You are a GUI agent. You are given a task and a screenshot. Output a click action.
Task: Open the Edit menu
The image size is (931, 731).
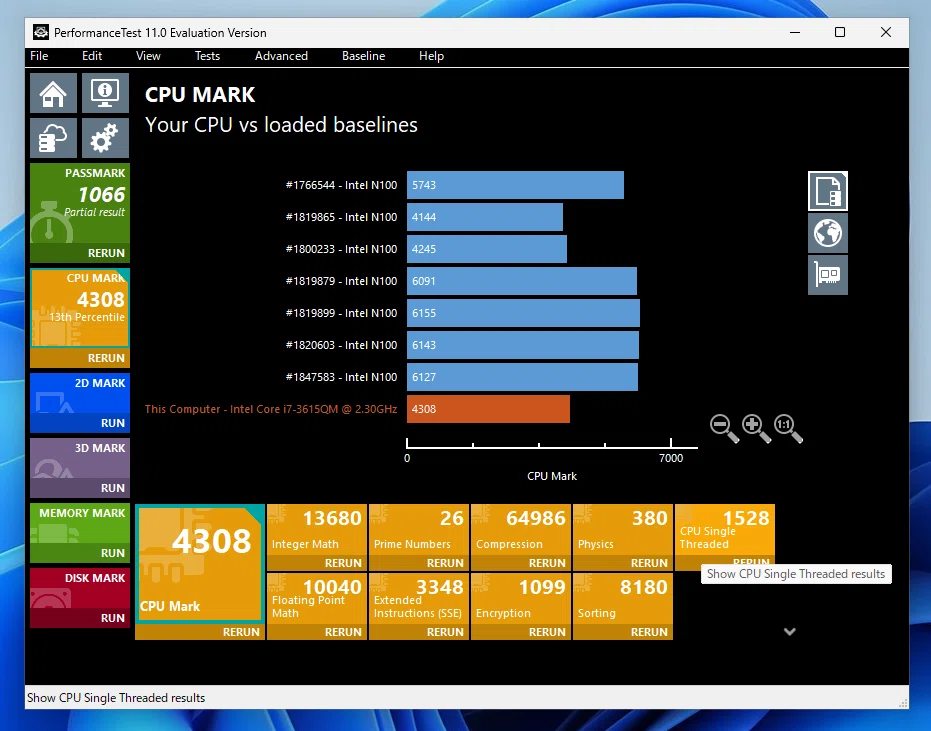(x=92, y=56)
